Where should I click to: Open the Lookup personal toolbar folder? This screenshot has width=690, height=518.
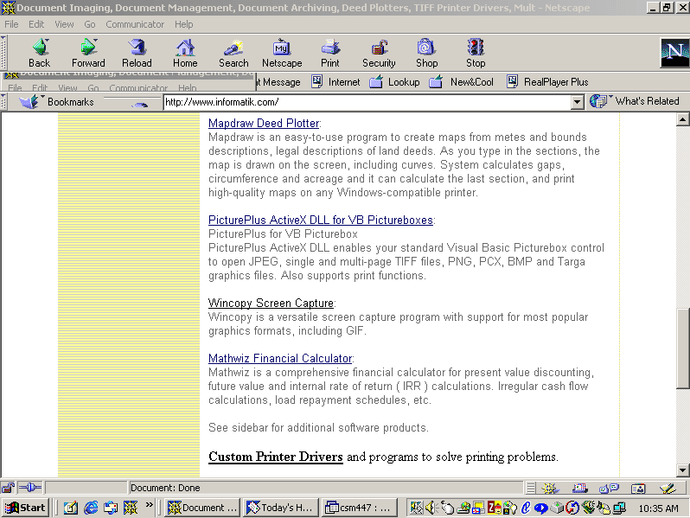[395, 82]
